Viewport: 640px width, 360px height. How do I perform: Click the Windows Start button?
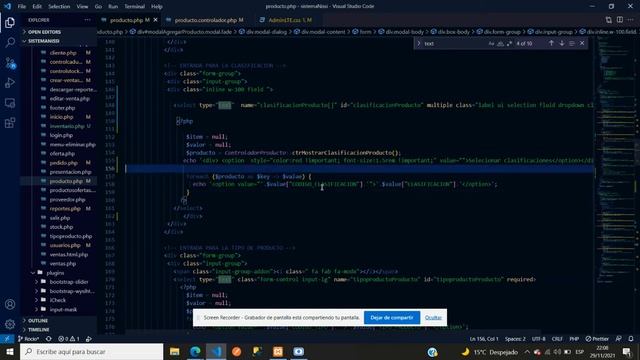click(x=9, y=351)
